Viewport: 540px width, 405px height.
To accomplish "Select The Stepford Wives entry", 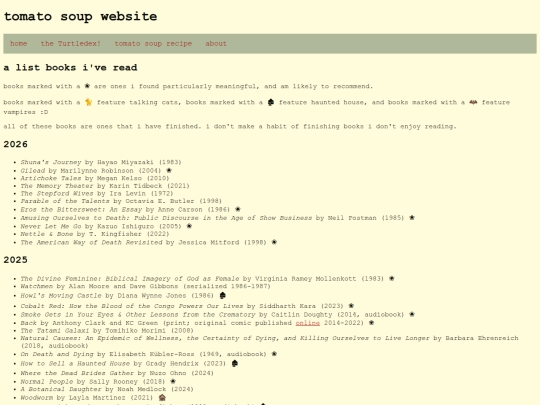I will [97, 194].
